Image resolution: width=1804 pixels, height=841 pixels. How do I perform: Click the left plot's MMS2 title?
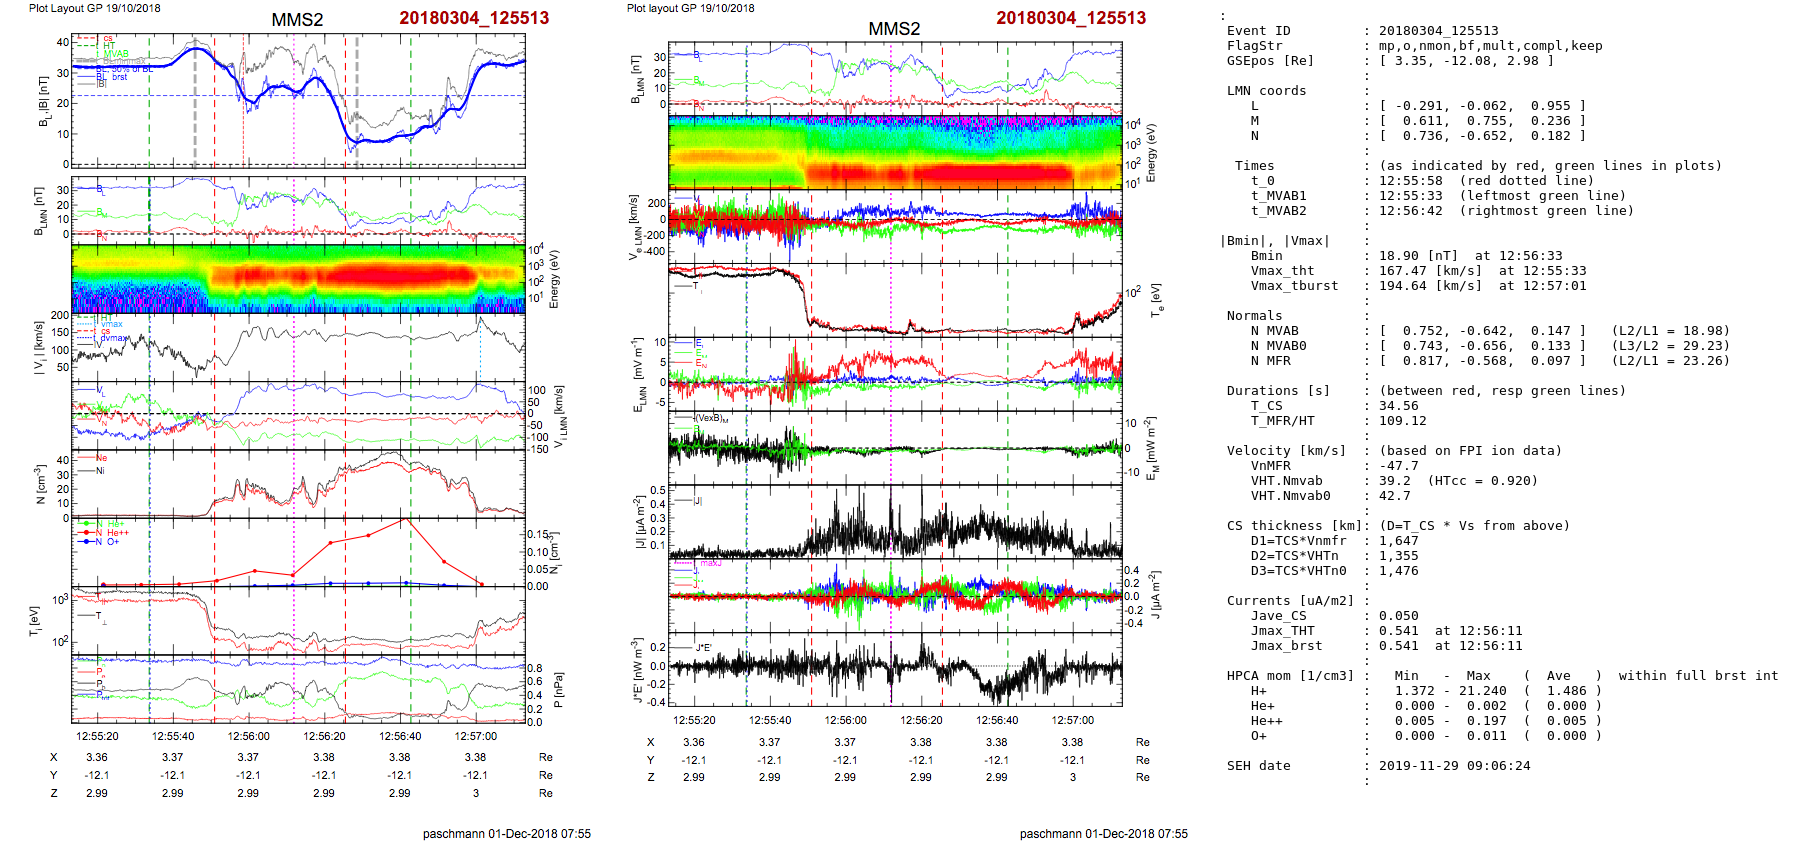click(x=297, y=20)
